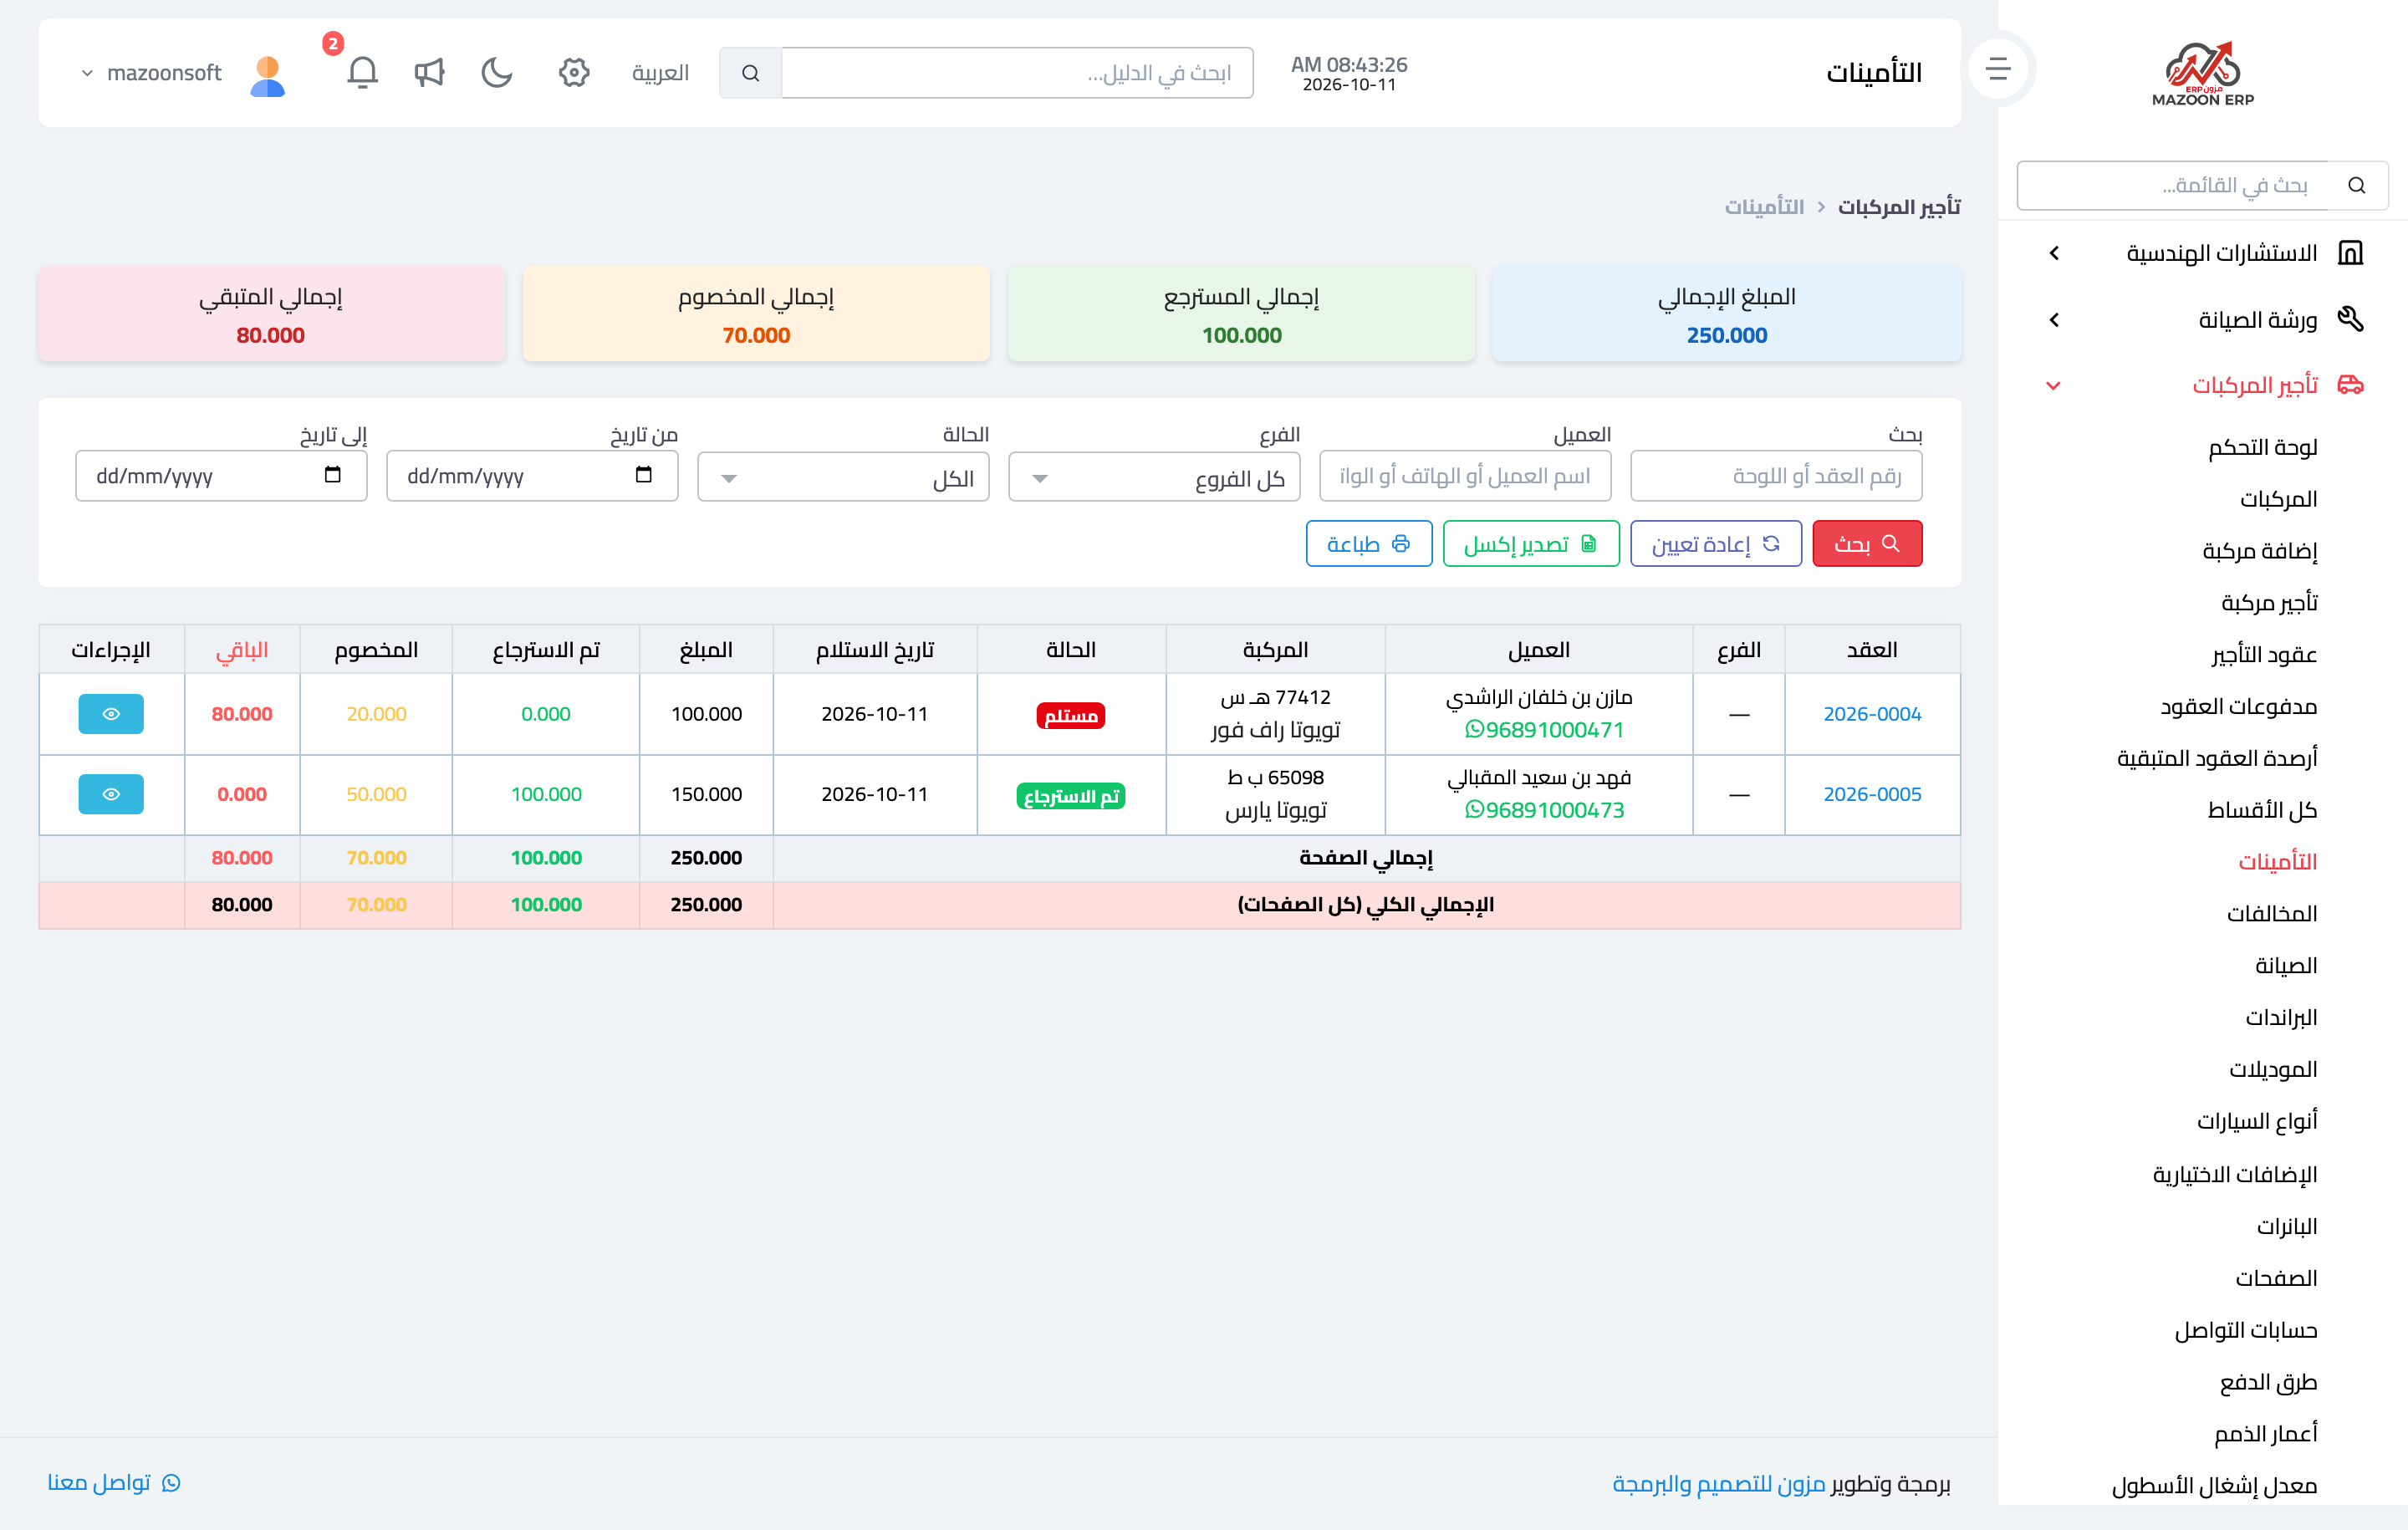The image size is (2408, 1530).
Task: Click the 'طباعة' print button
Action: tap(1369, 544)
